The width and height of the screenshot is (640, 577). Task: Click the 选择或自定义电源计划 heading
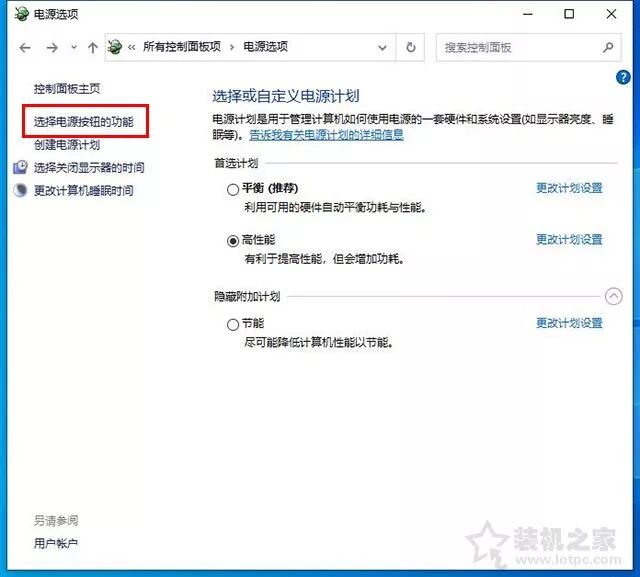(x=285, y=96)
